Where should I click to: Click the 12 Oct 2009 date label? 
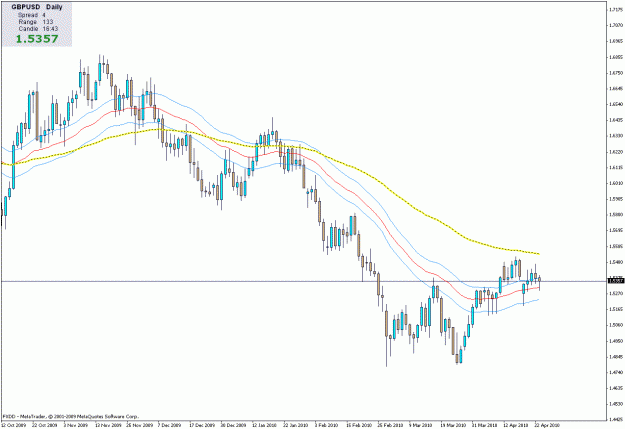click(x=14, y=425)
